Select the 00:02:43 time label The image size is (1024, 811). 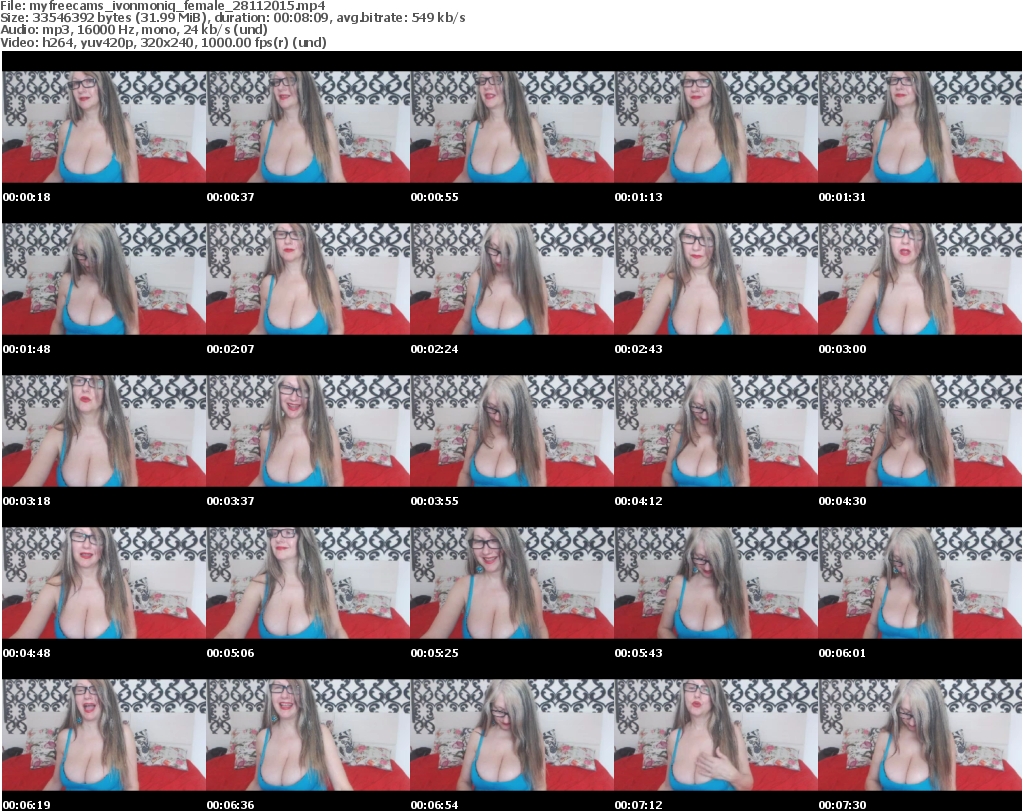638,349
